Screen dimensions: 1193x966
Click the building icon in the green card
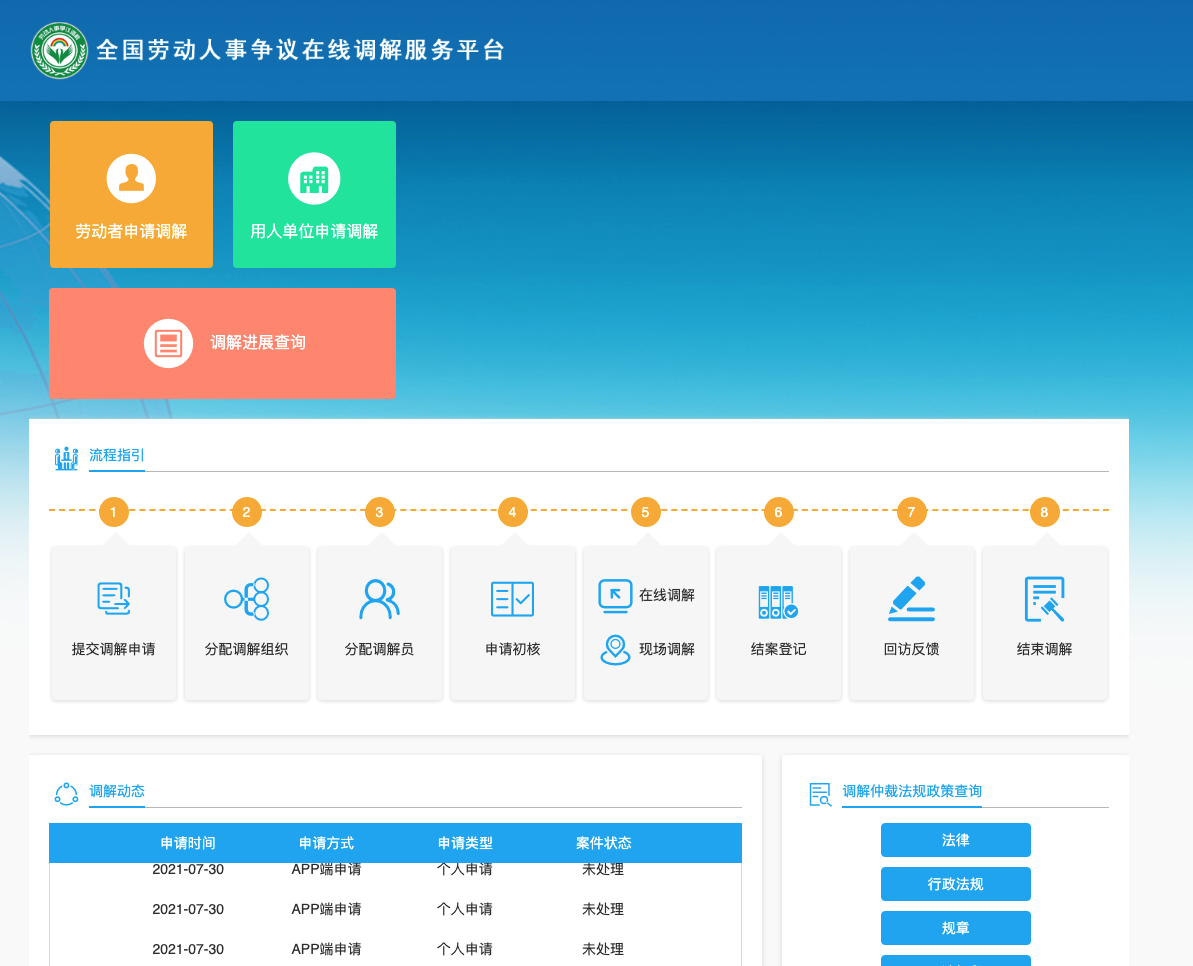[314, 179]
